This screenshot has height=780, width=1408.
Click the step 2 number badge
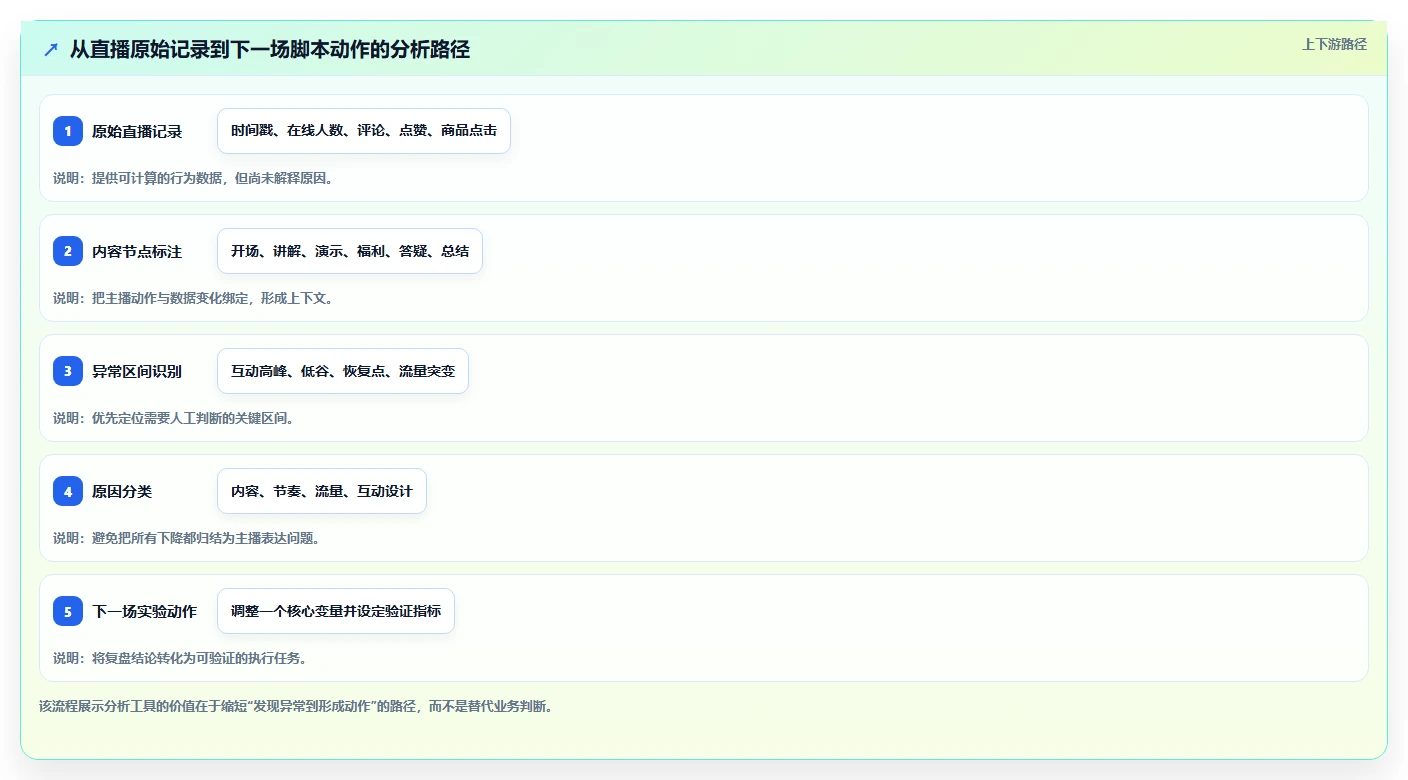(x=68, y=251)
